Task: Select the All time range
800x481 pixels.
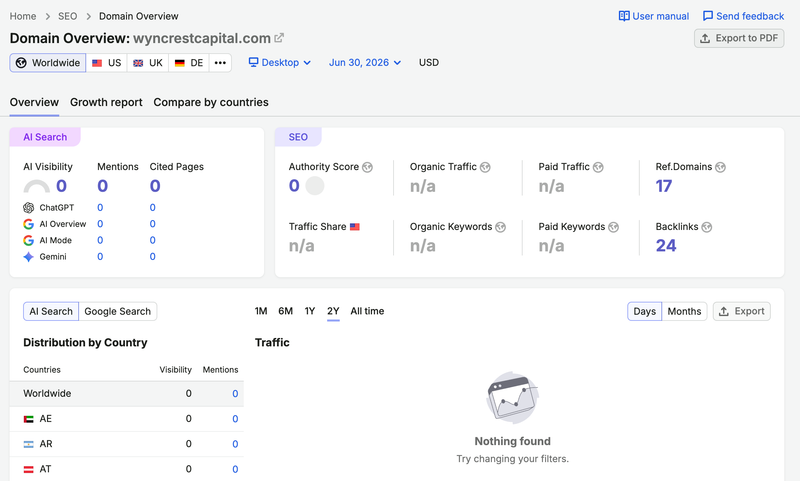Action: click(x=367, y=311)
